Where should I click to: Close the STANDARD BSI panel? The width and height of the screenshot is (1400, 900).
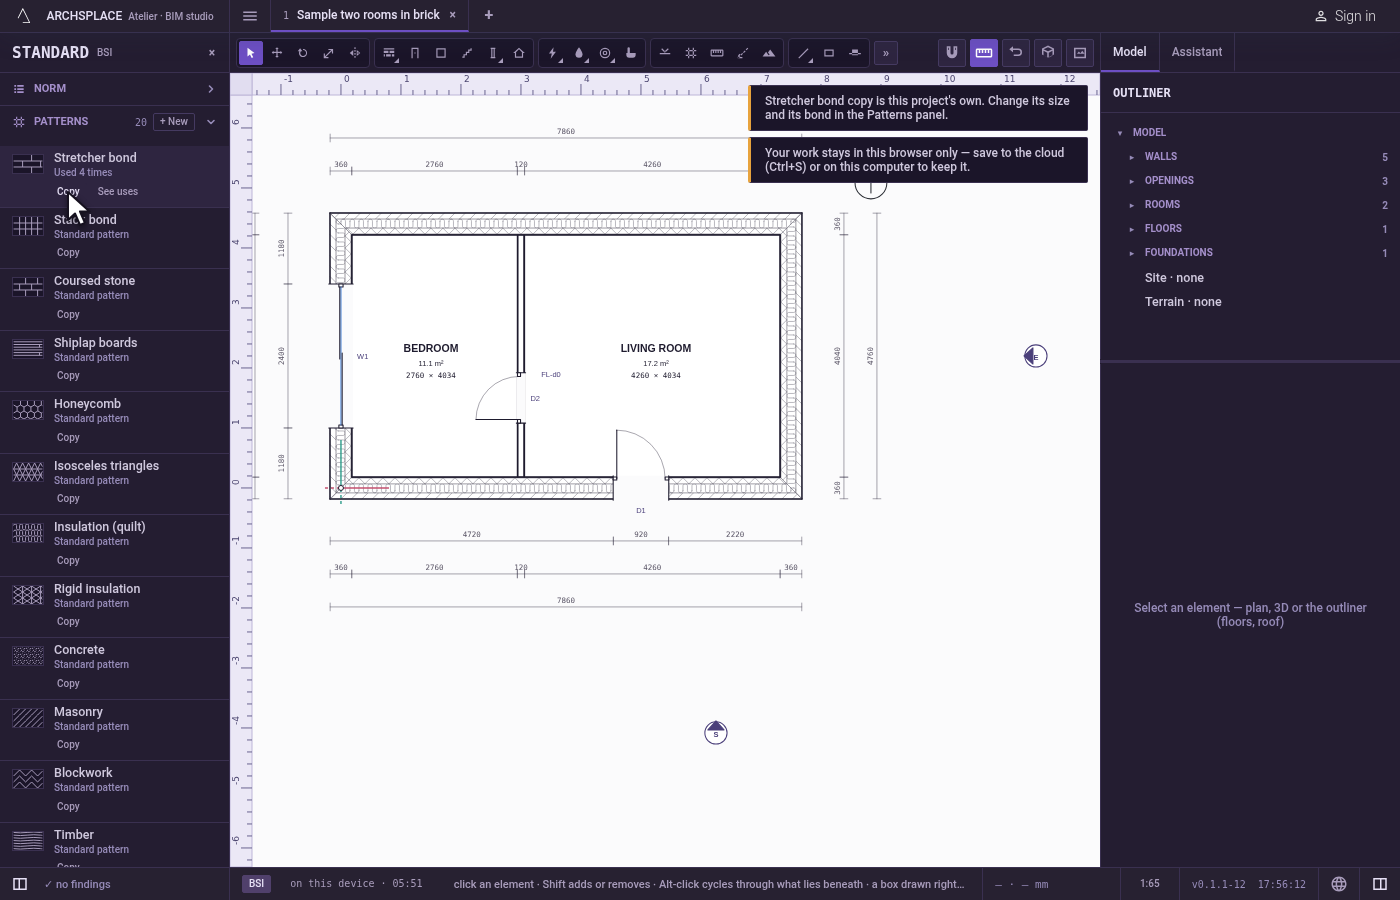tap(212, 53)
